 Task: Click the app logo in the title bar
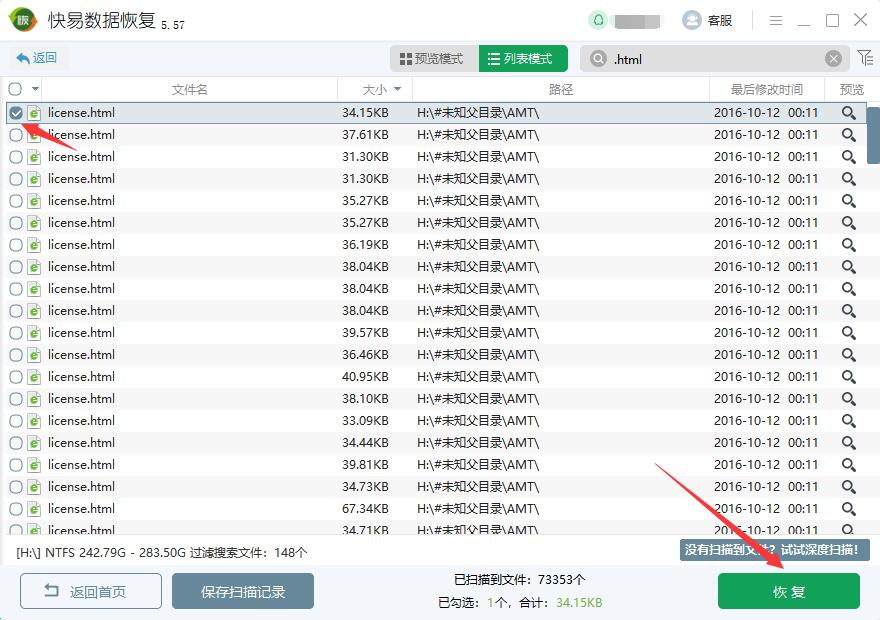[23, 20]
